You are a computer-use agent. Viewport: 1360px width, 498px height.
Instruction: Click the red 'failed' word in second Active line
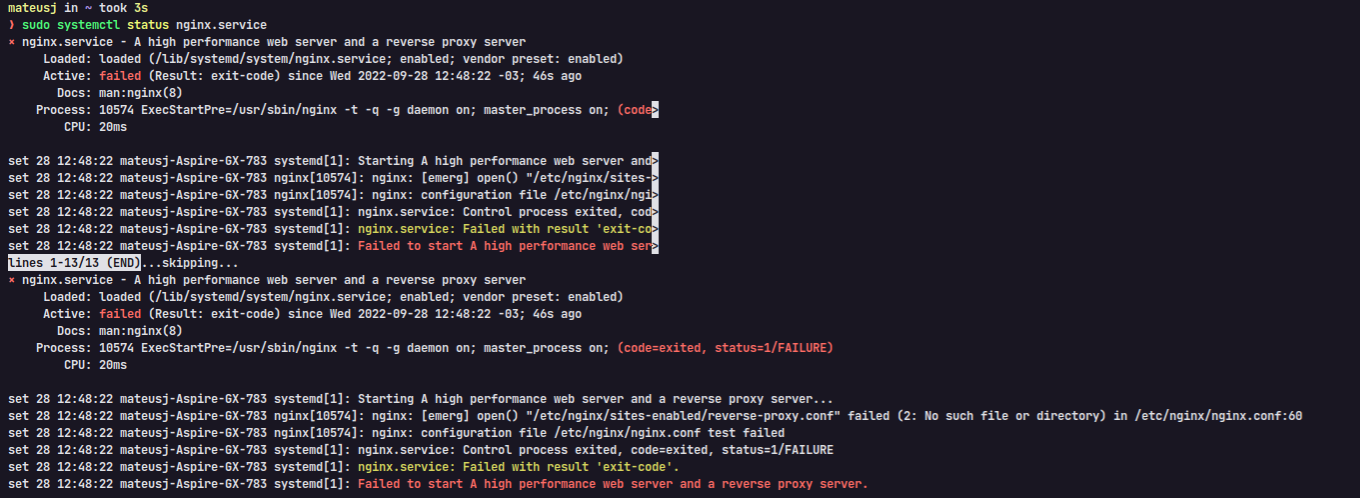pyautogui.click(x=120, y=314)
